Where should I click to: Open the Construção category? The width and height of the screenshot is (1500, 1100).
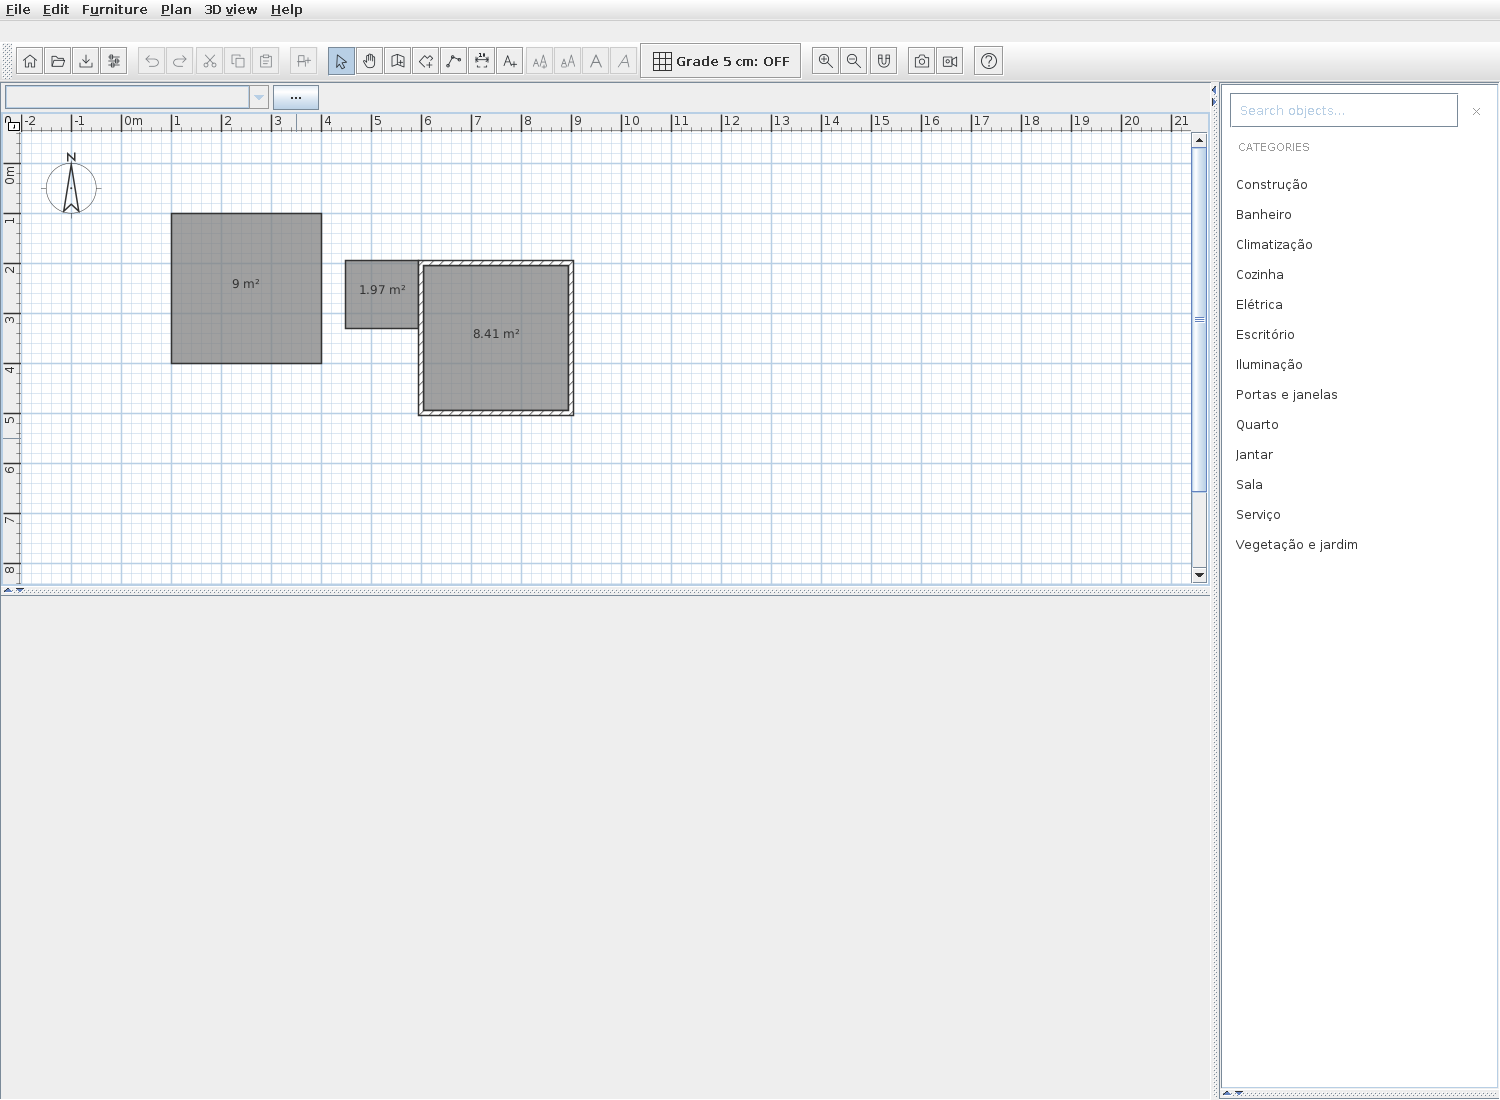1272,185
